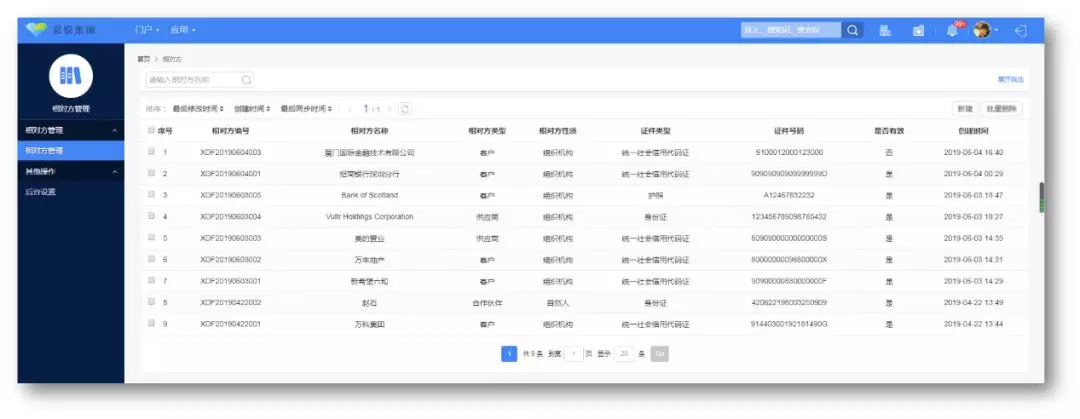Click the vertical scrollbar thumb at right edge
Viewport: 1080px width, 419px height.
click(x=1041, y=197)
